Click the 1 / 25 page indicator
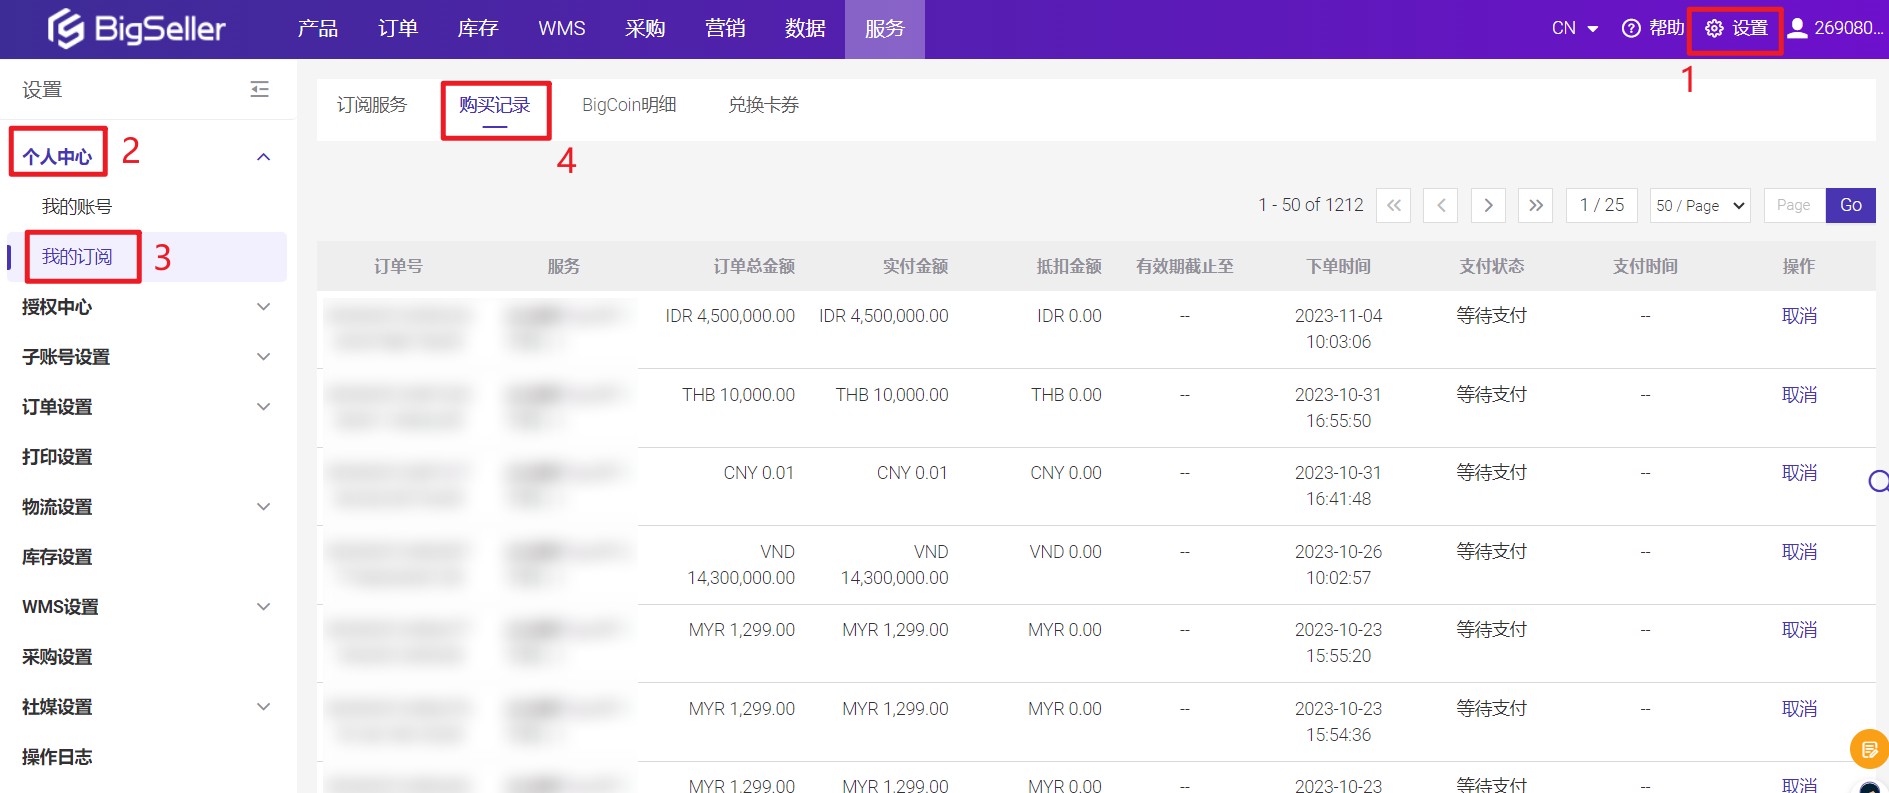The image size is (1889, 793). pos(1601,205)
